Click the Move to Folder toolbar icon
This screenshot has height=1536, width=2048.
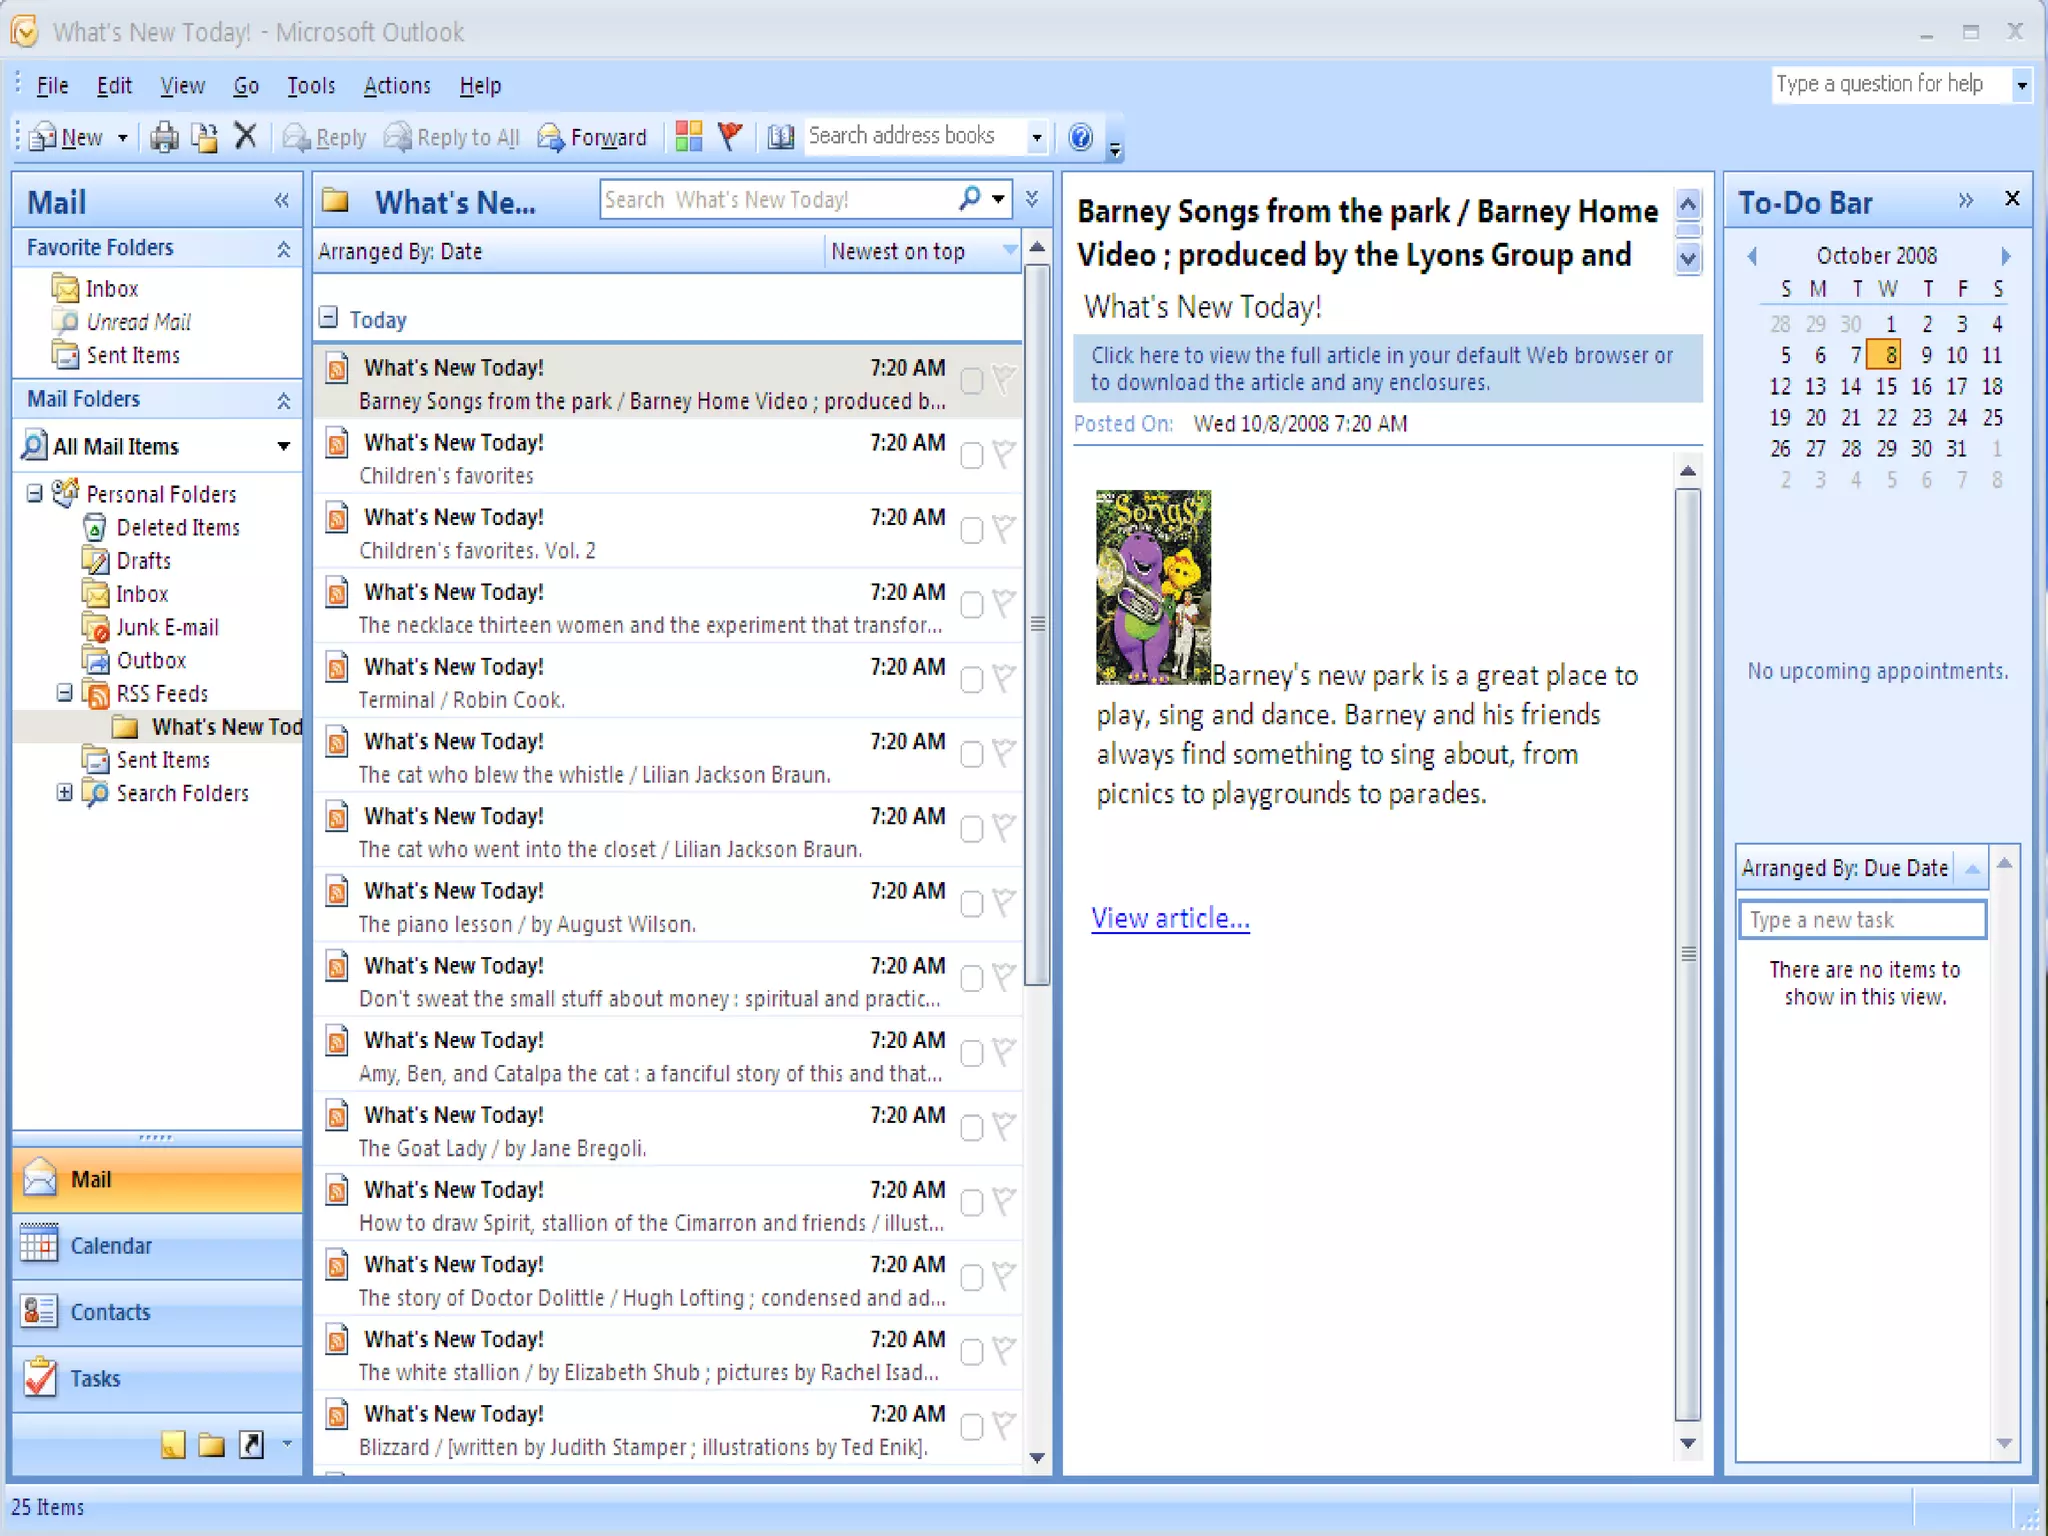pos(205,137)
